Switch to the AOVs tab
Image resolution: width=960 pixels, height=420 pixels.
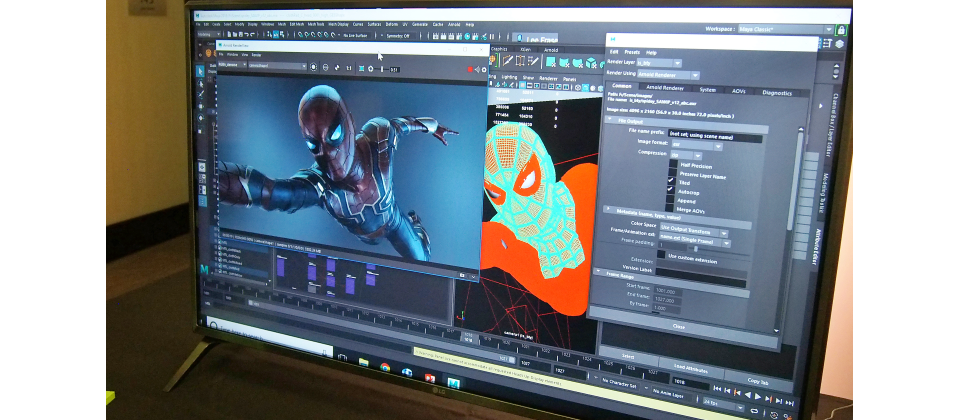[739, 91]
